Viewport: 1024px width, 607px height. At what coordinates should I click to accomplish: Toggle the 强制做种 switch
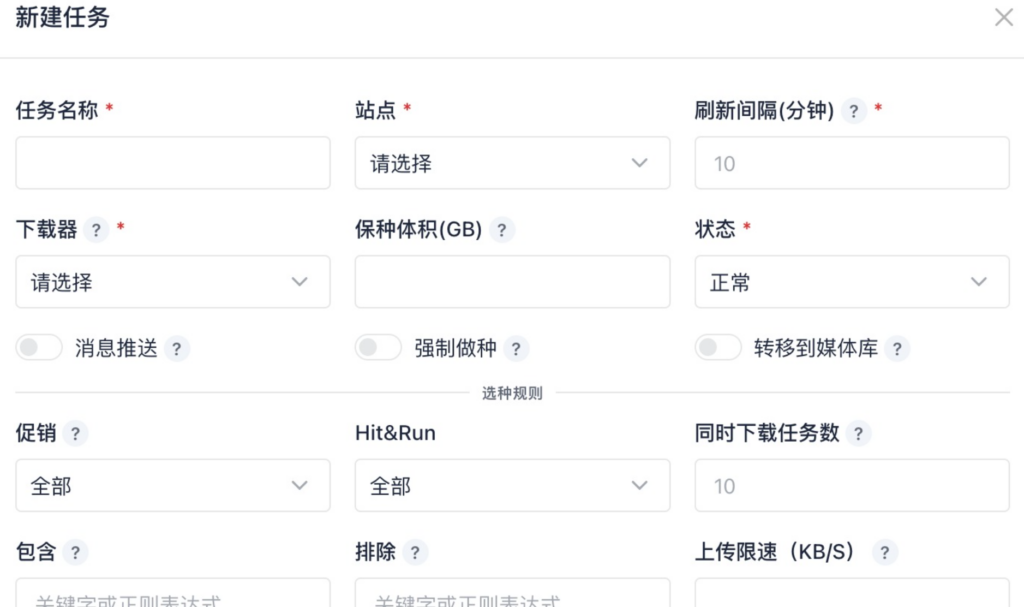(379, 348)
